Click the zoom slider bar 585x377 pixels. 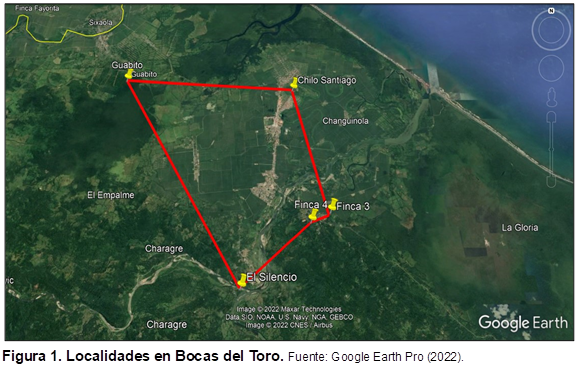(x=551, y=149)
